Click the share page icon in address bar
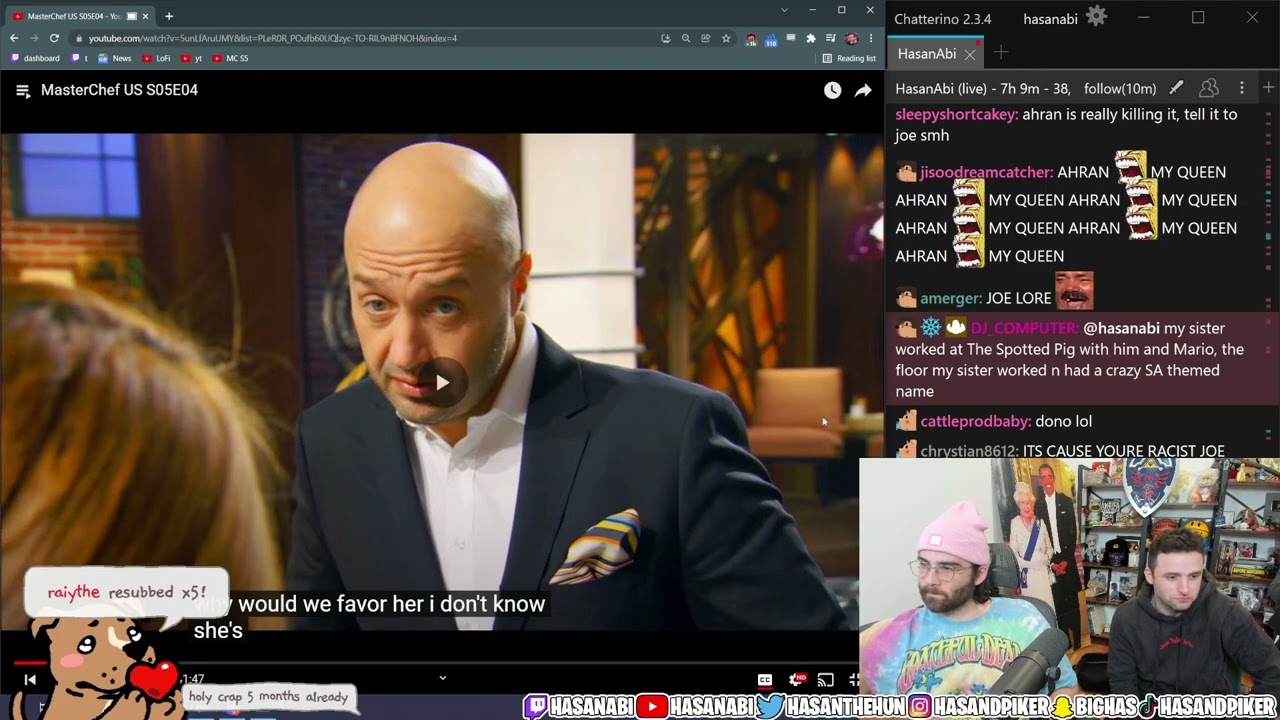This screenshot has height=720, width=1280. point(706,38)
